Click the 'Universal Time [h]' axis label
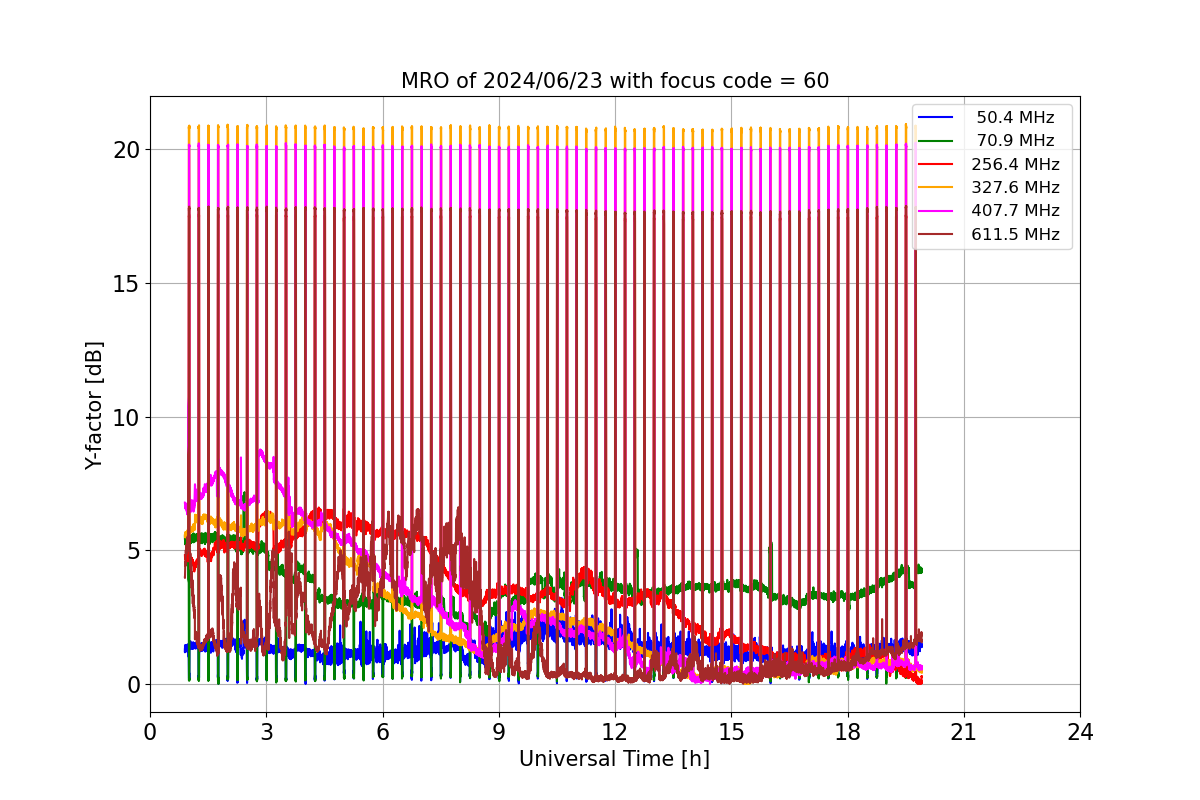 tap(614, 759)
